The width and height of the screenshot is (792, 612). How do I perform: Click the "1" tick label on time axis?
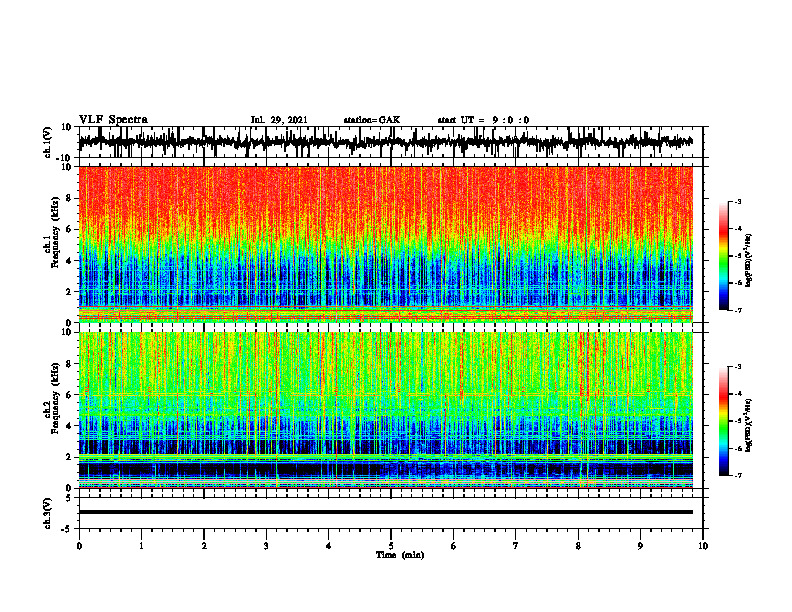click(141, 546)
